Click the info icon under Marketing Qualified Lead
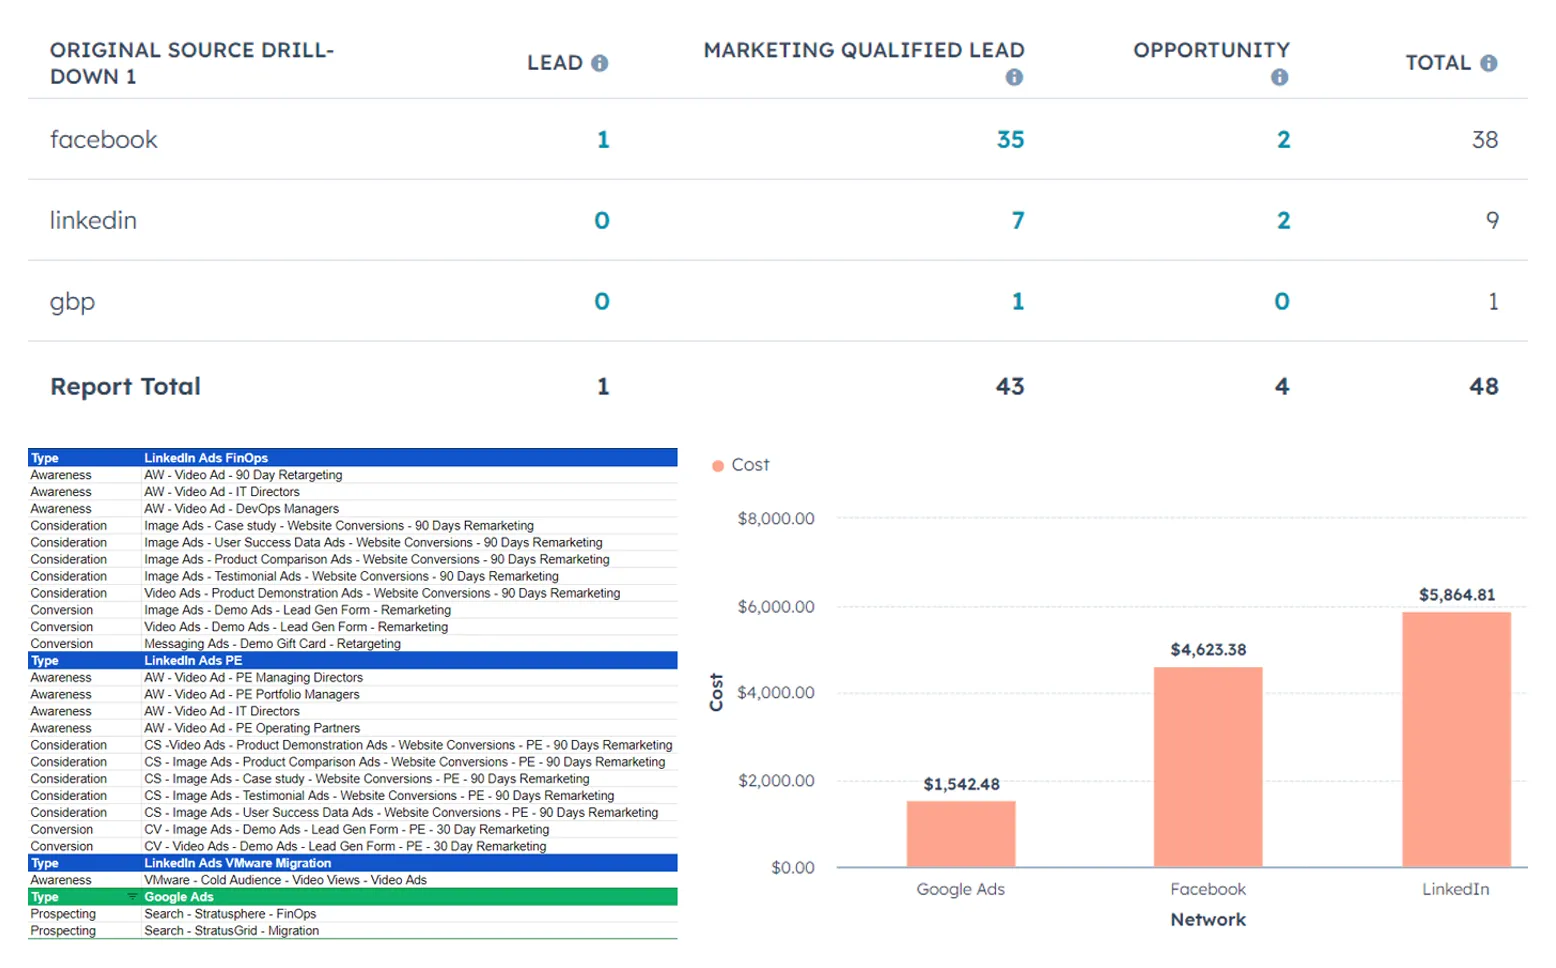The width and height of the screenshot is (1556, 968). (1014, 77)
